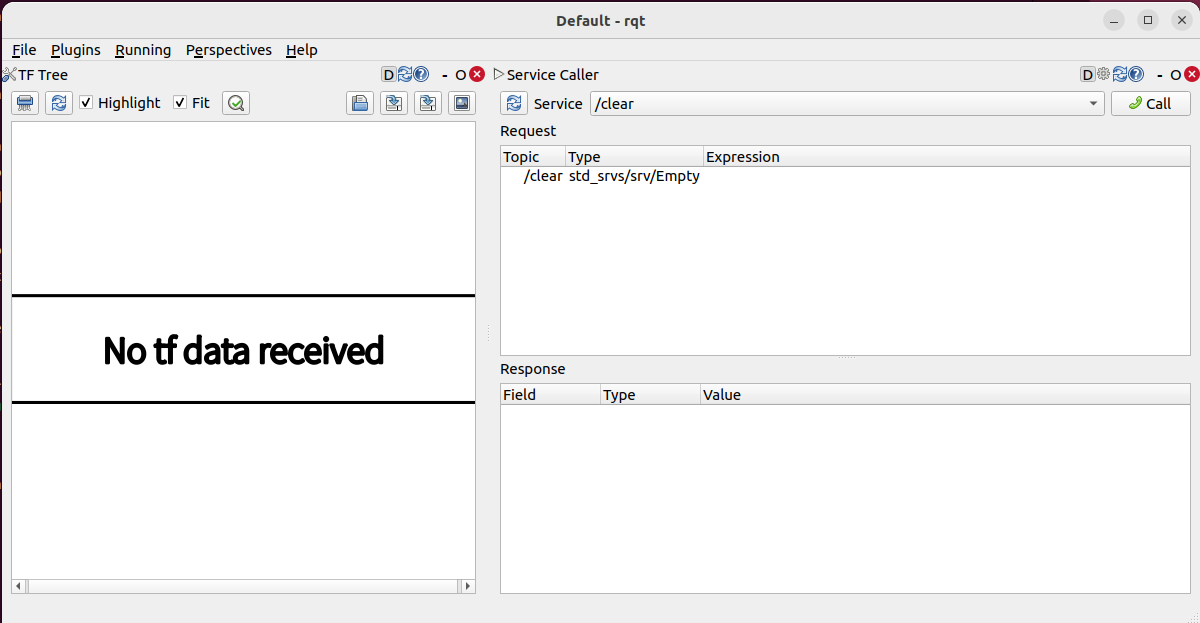Reload the Service Caller plugin
The image size is (1200, 623).
click(1120, 74)
